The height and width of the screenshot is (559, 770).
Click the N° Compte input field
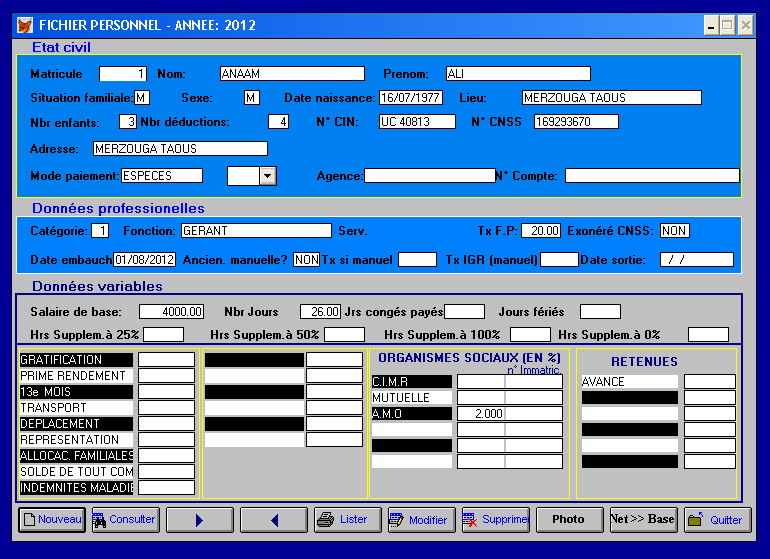coord(652,176)
